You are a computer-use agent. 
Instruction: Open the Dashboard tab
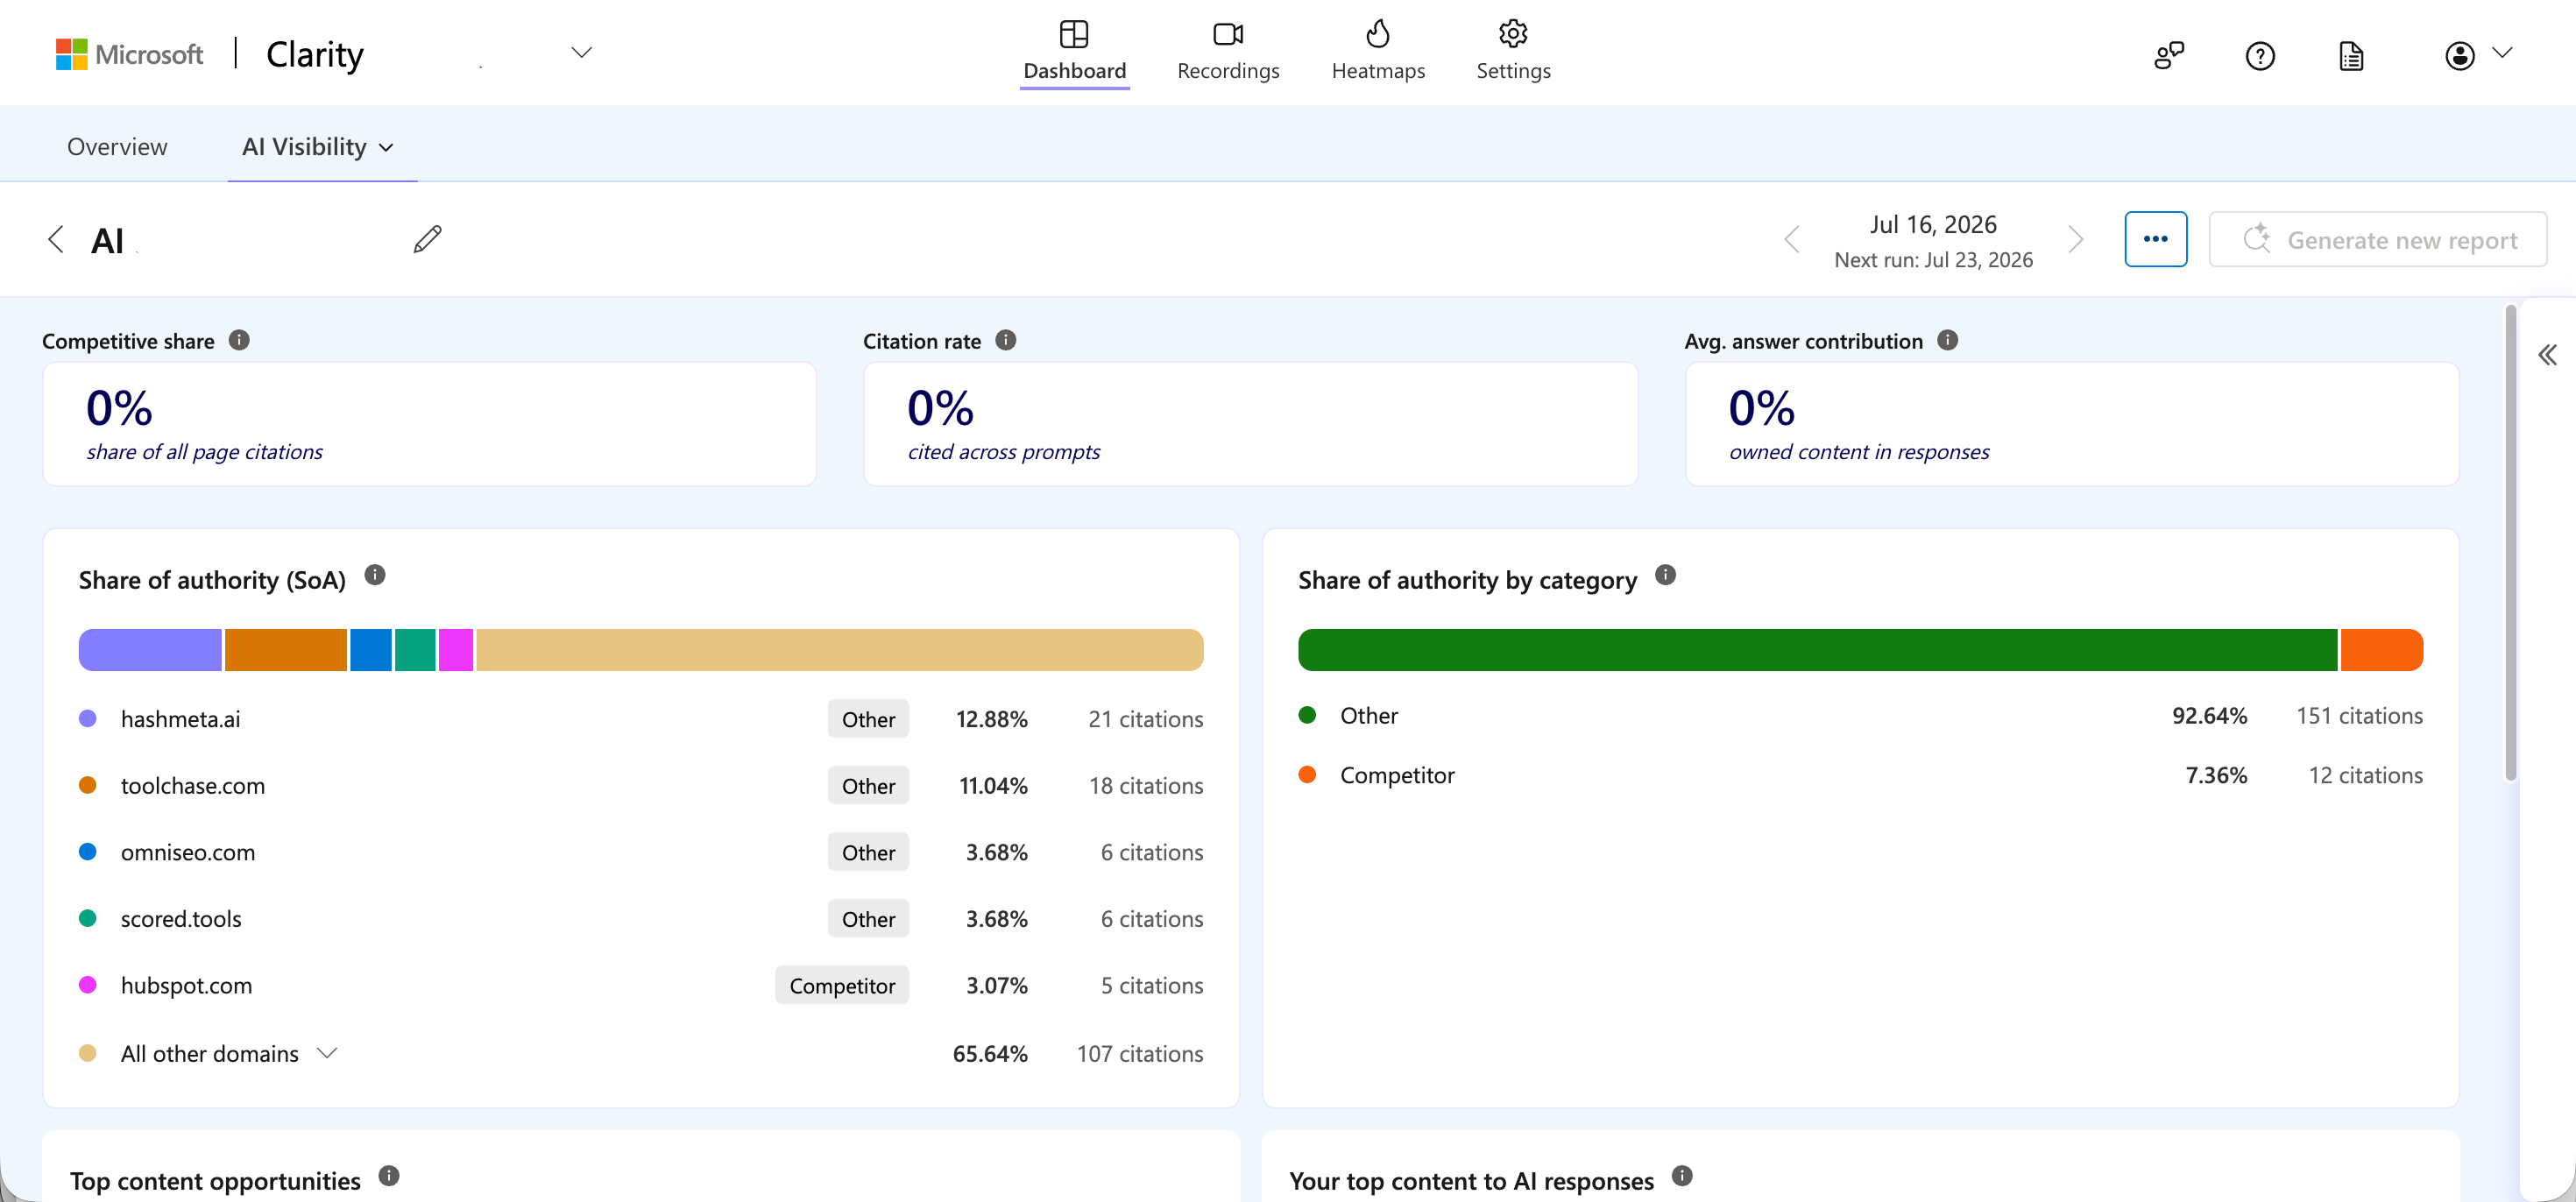[x=1074, y=51]
